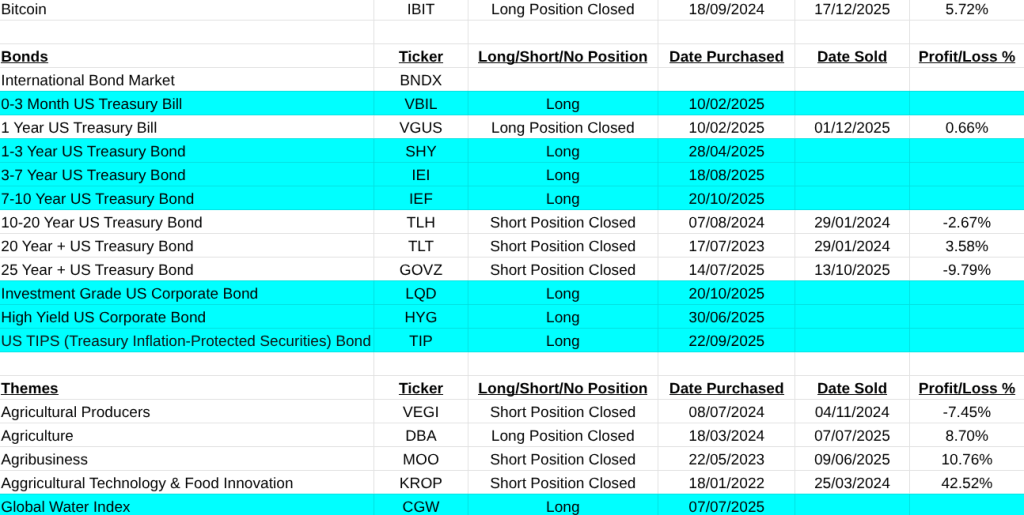The width and height of the screenshot is (1024, 515).
Task: Click the Themes section header cell
Action: [x=30, y=388]
